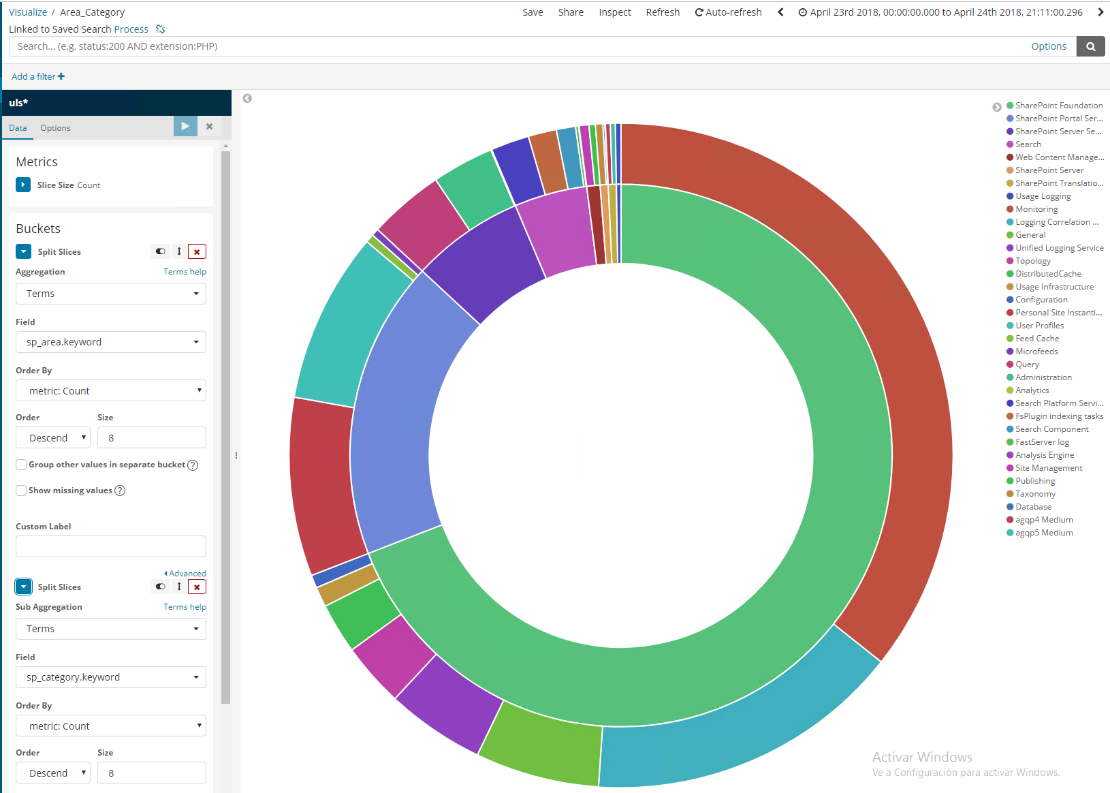Collapse the editor sidebar with the arrow icon
The height and width of the screenshot is (793, 1110).
(x=247, y=98)
